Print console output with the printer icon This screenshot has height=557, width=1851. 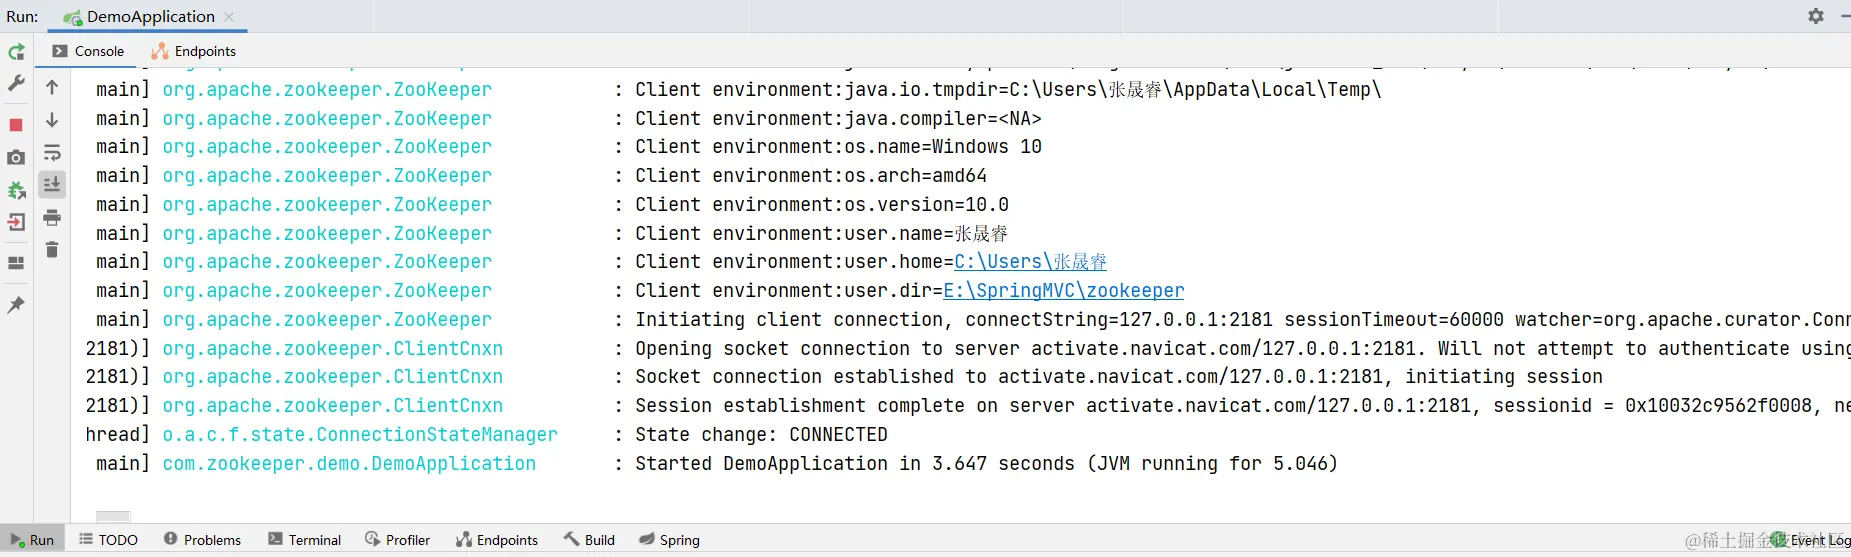(52, 217)
